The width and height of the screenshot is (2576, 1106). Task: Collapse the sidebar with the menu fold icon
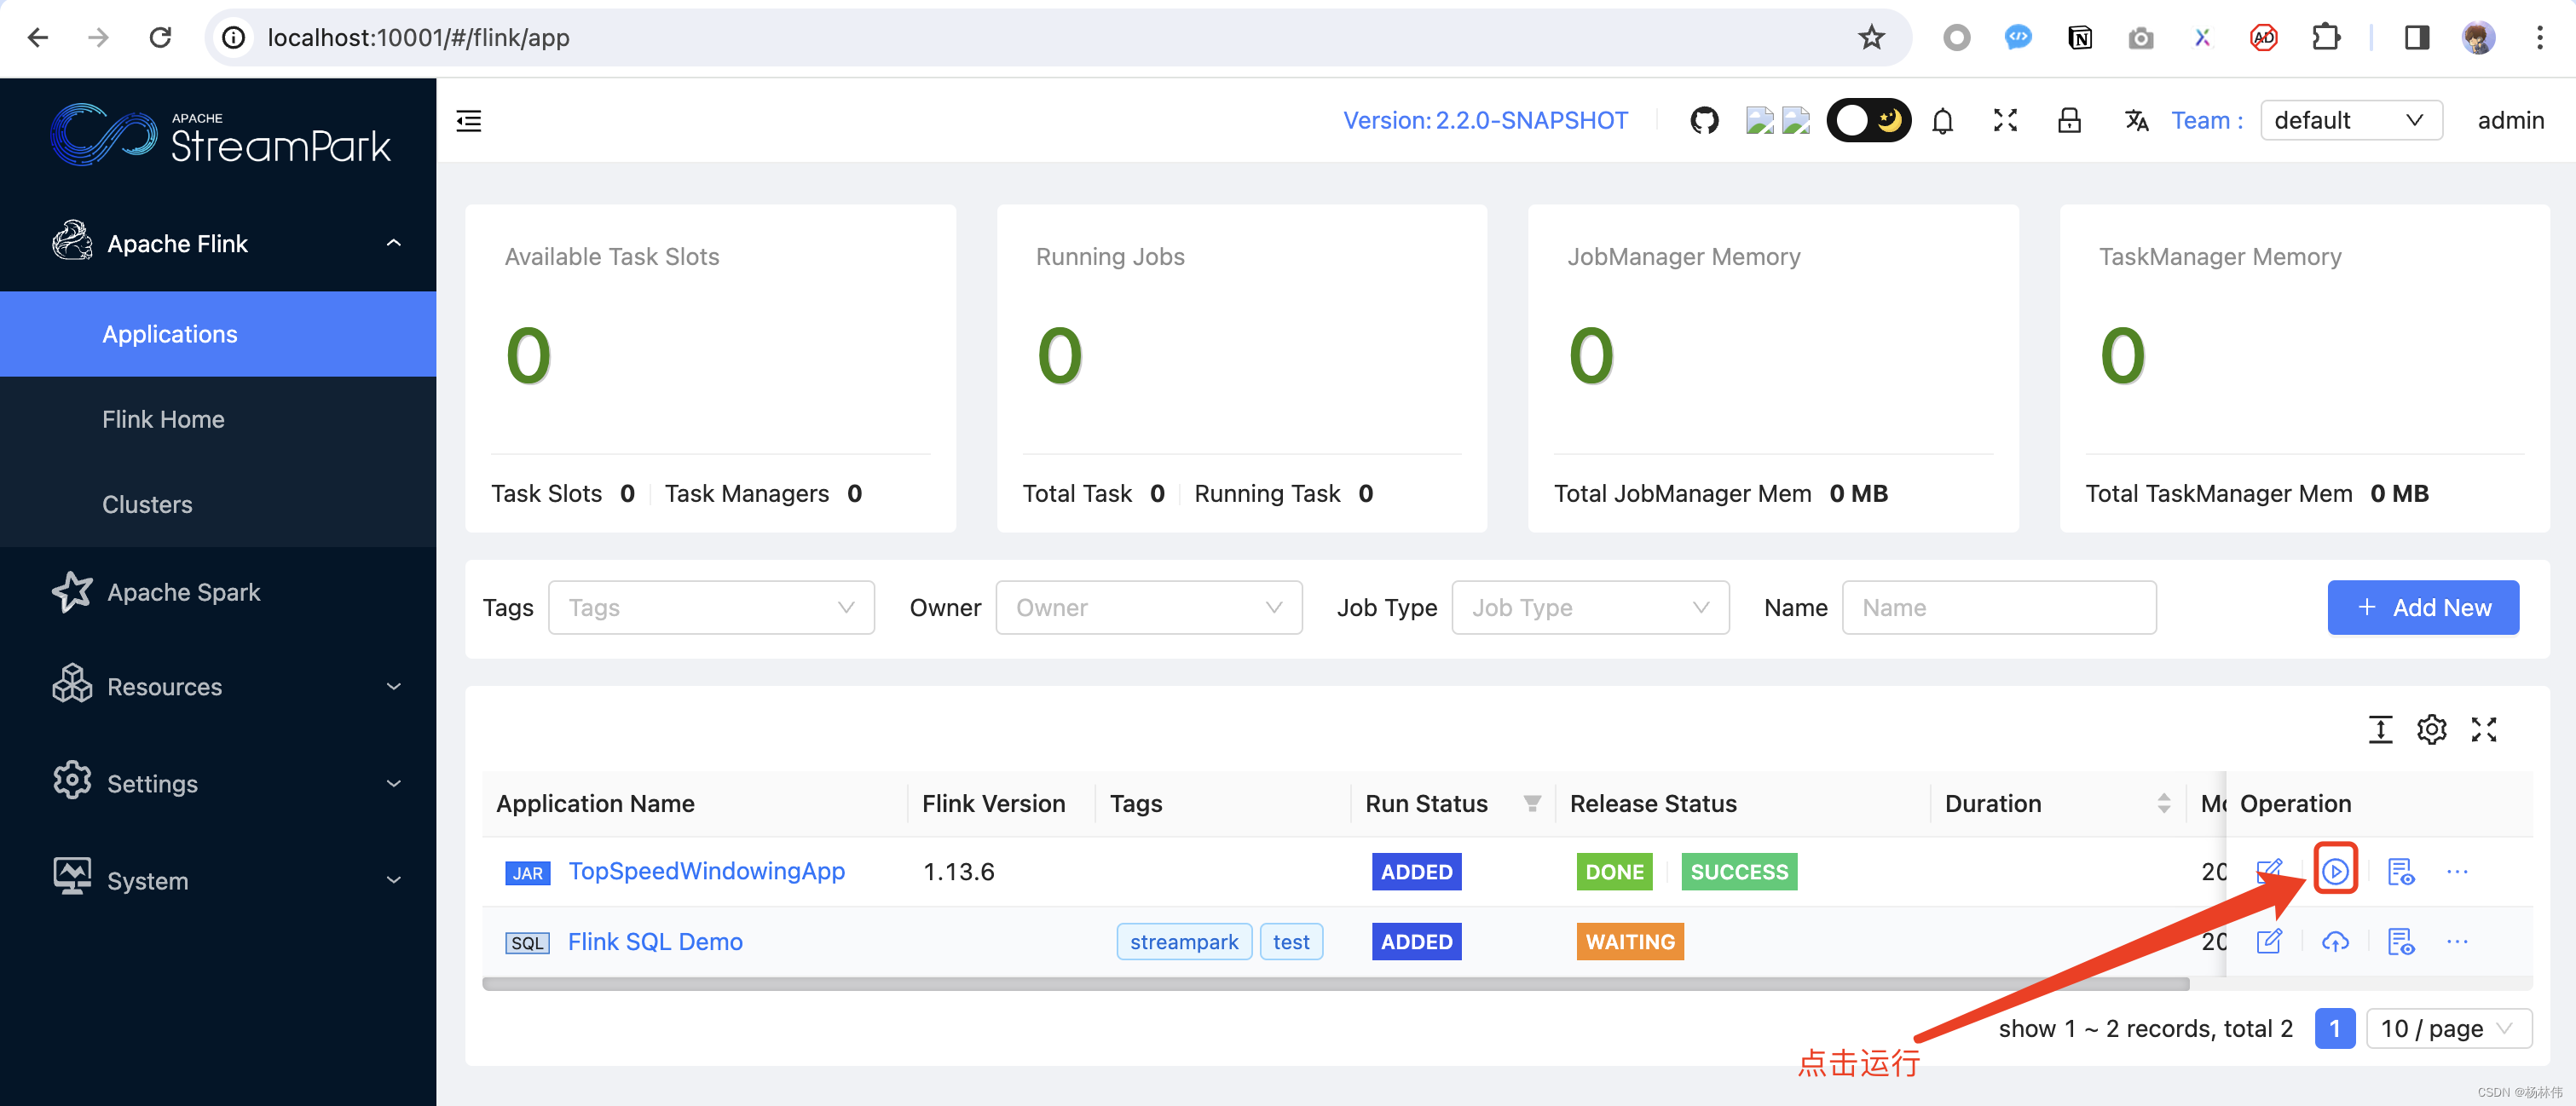[469, 121]
